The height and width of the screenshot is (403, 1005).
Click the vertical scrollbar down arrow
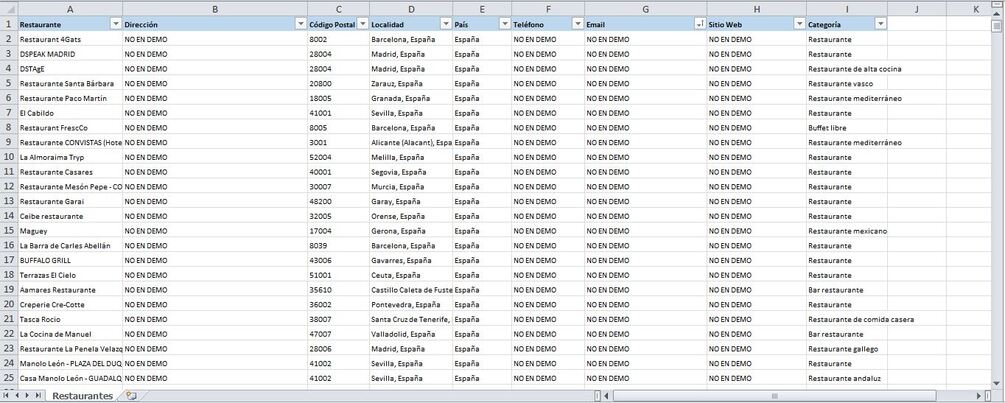[996, 383]
